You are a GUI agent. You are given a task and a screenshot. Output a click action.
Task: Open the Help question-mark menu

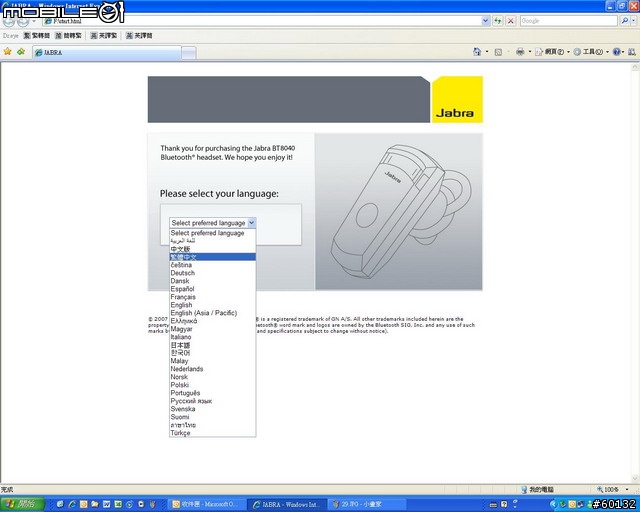click(618, 52)
